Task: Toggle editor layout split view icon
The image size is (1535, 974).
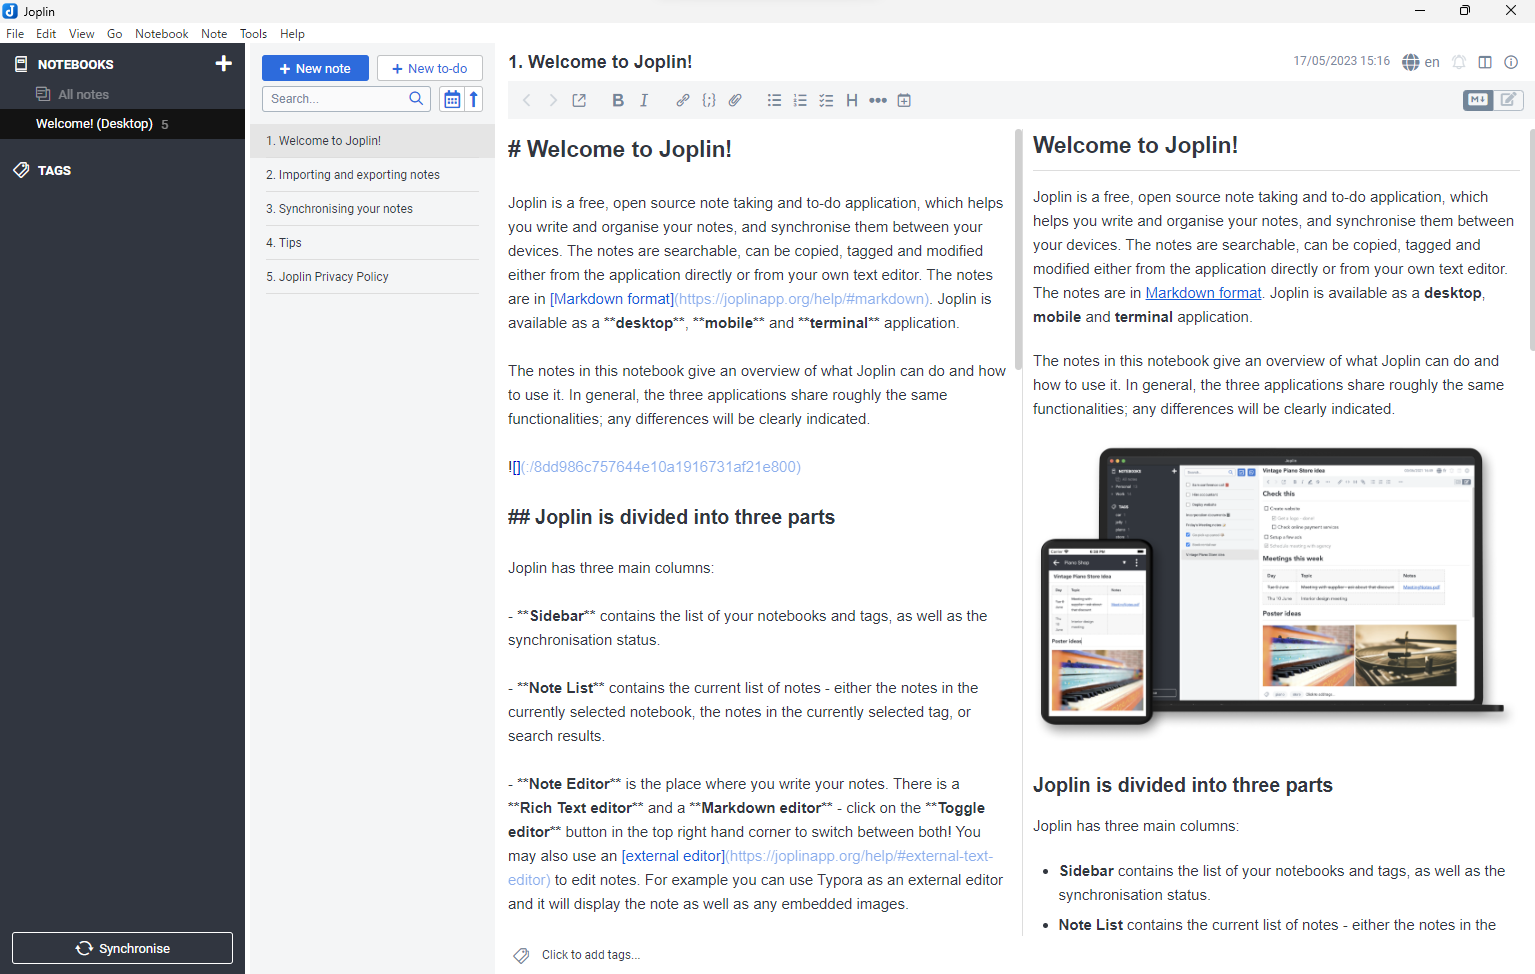Action: [x=1485, y=62]
